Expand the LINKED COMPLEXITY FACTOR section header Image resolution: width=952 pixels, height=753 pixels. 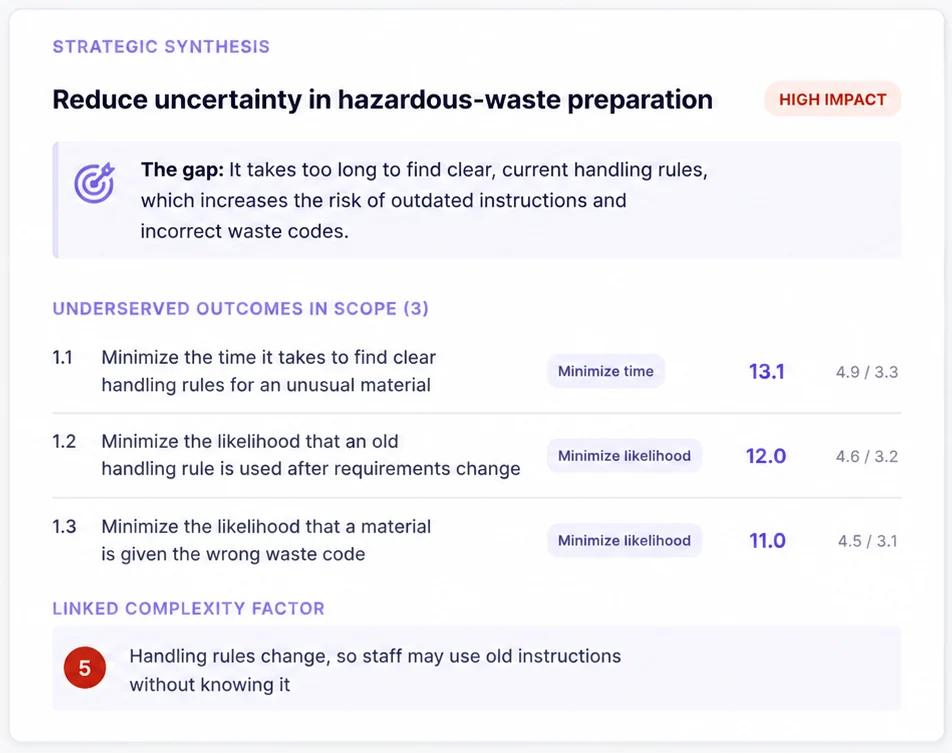coord(188,608)
